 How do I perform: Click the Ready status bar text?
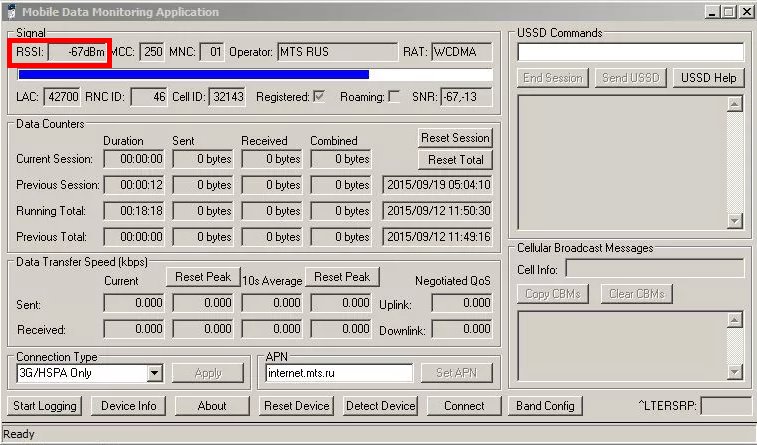pyautogui.click(x=19, y=434)
